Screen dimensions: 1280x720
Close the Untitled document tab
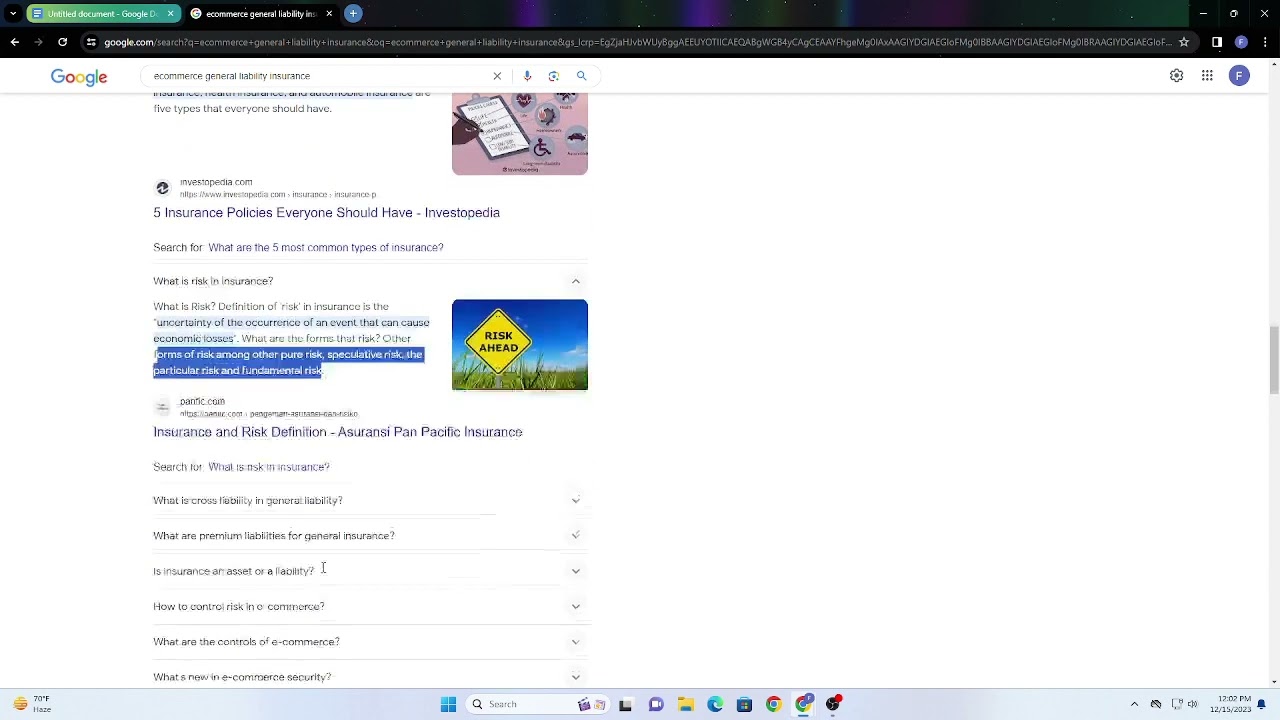[x=170, y=14]
